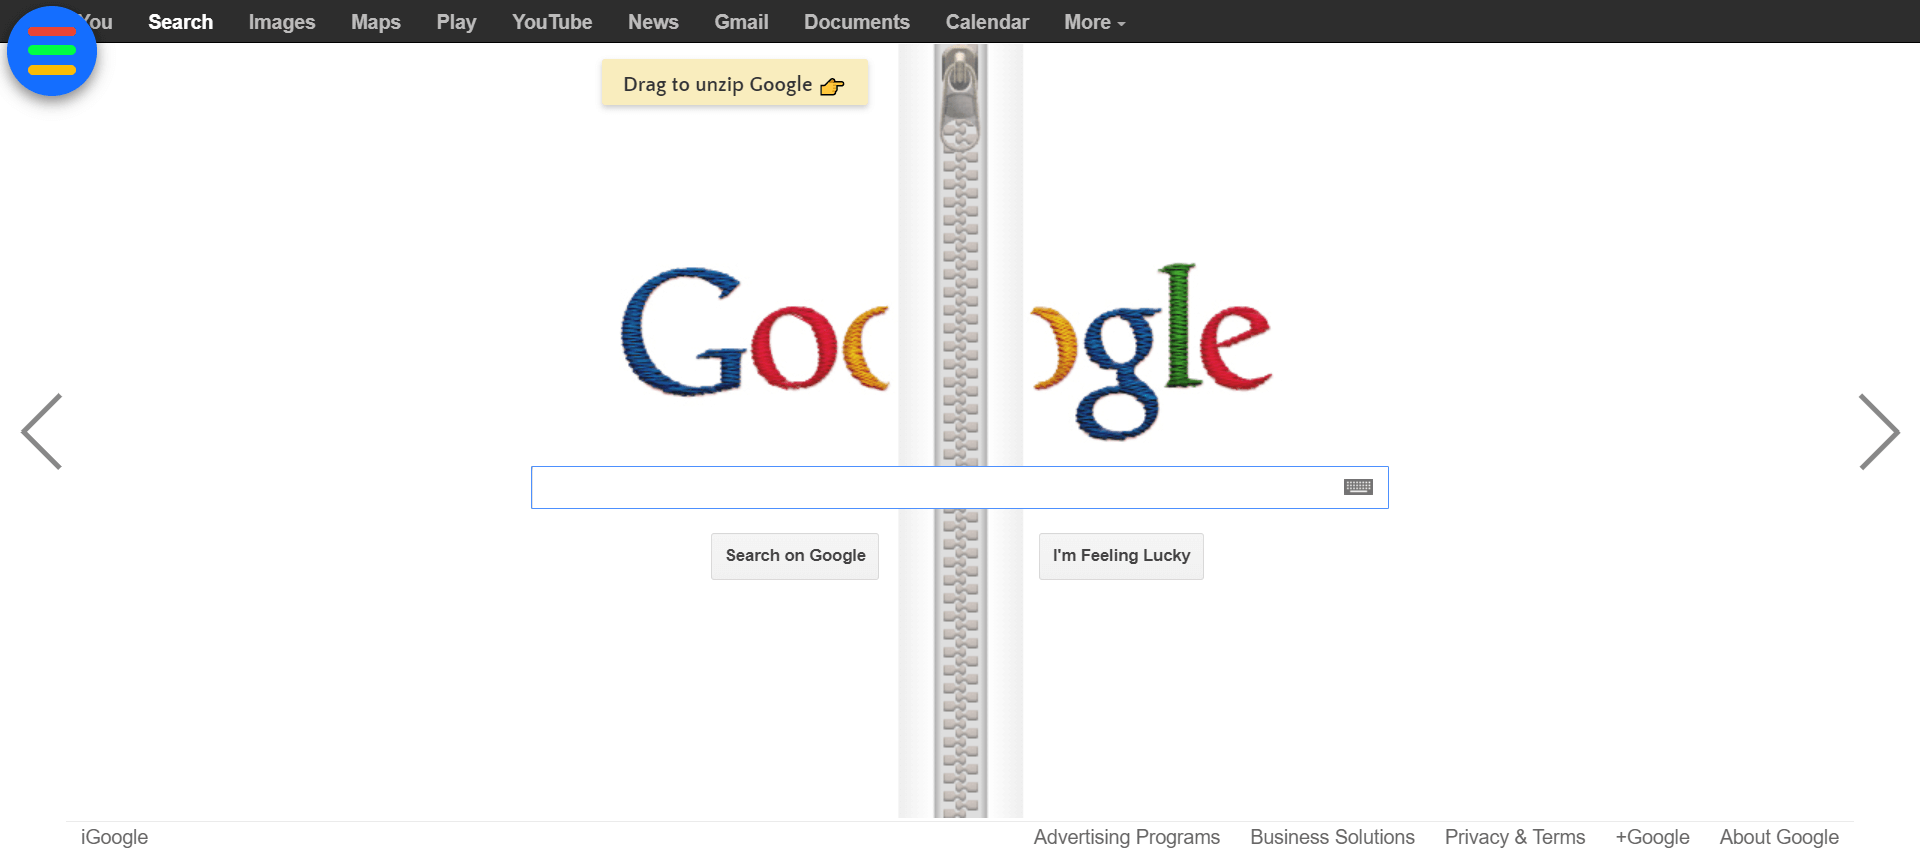1920x855 pixels.
Task: Go to next page with right arrow
Action: 1879,431
